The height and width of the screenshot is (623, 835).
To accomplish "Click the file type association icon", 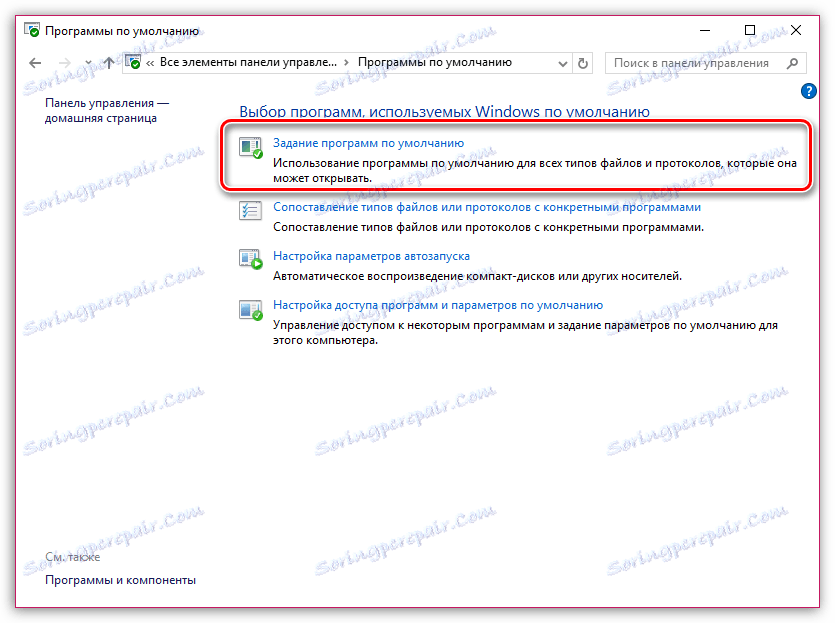I will tap(250, 211).
